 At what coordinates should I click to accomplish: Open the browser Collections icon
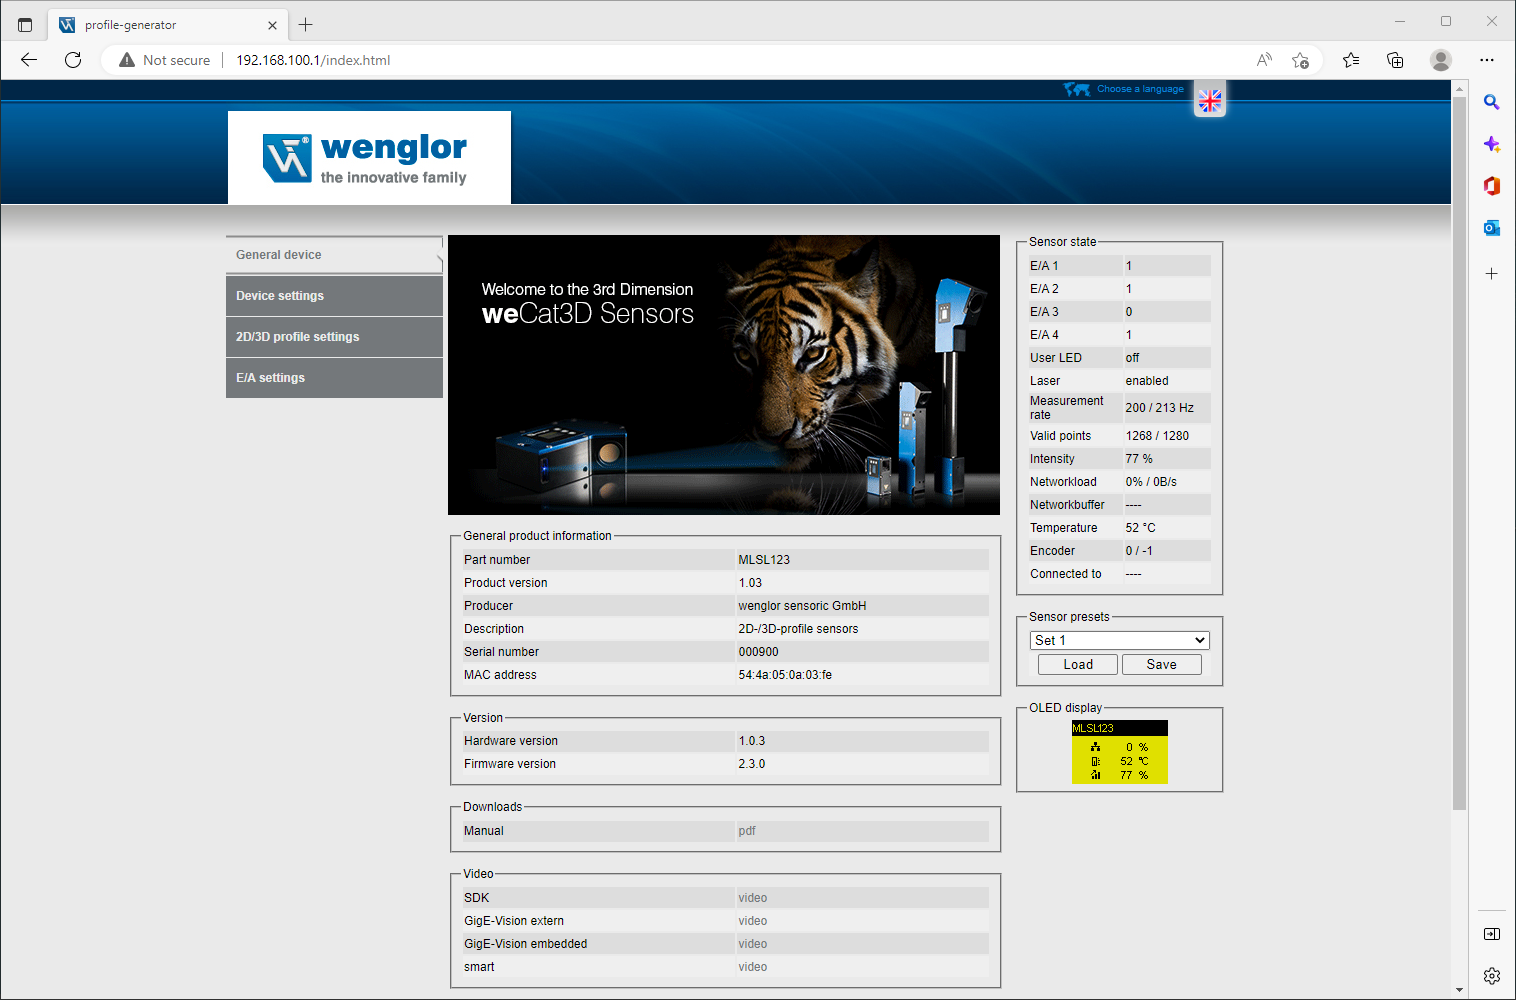[x=1395, y=60]
